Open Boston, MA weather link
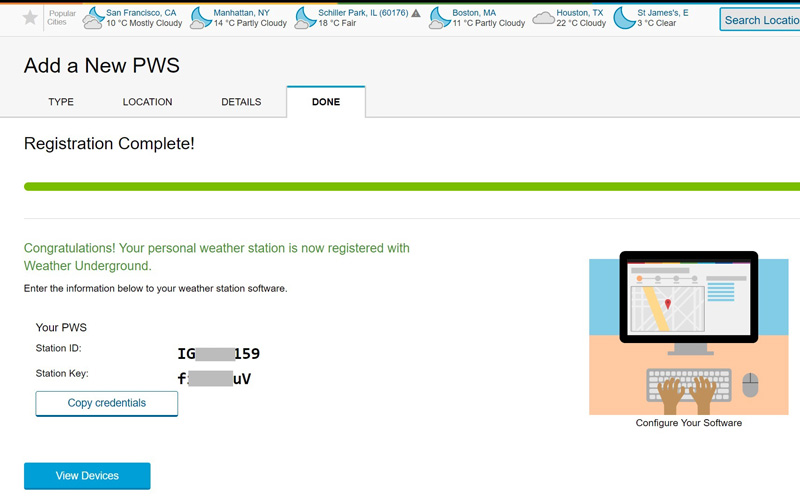 click(474, 13)
